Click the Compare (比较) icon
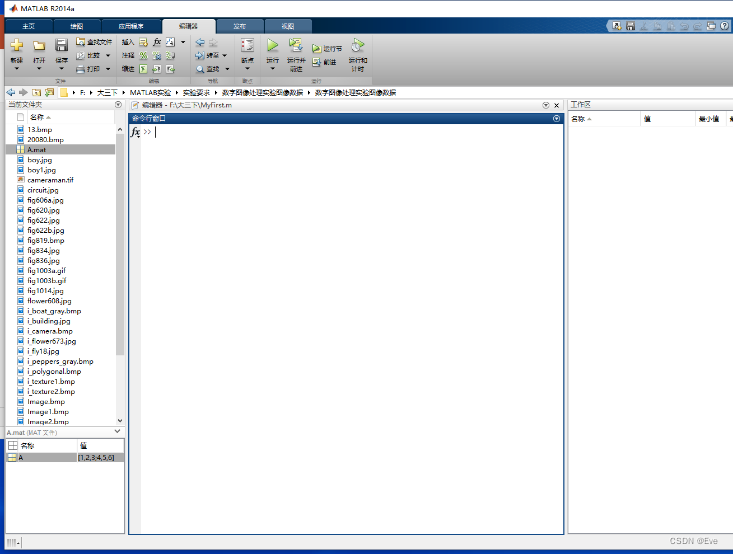The width and height of the screenshot is (733, 554). (x=80, y=56)
